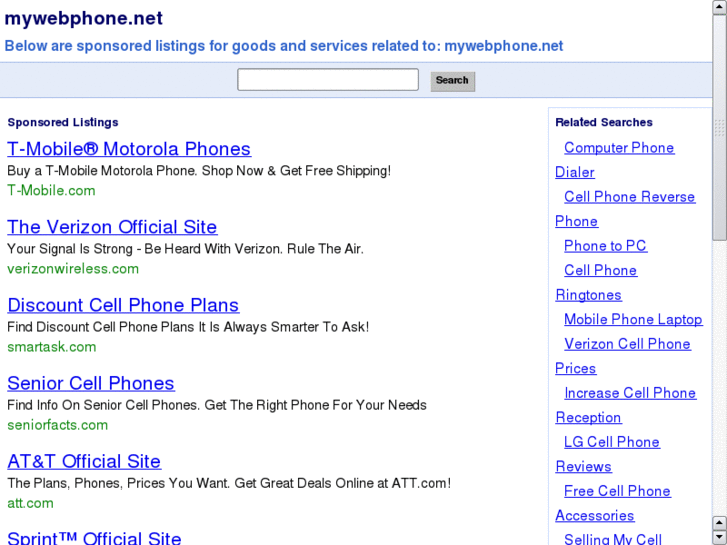Screen dimensions: 727x545
Task: Click the Search button
Action: [x=453, y=81]
